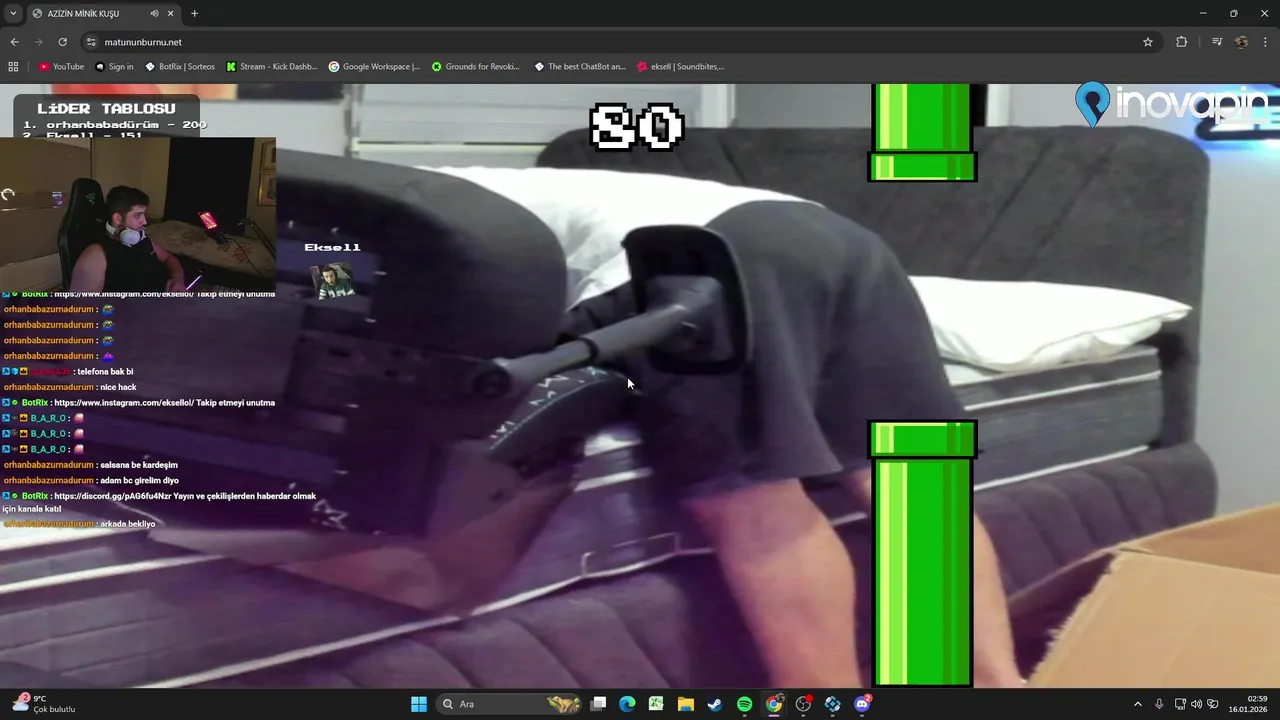Click the microphone tray icon
Viewport: 1280px width, 720px height.
coord(1159,704)
